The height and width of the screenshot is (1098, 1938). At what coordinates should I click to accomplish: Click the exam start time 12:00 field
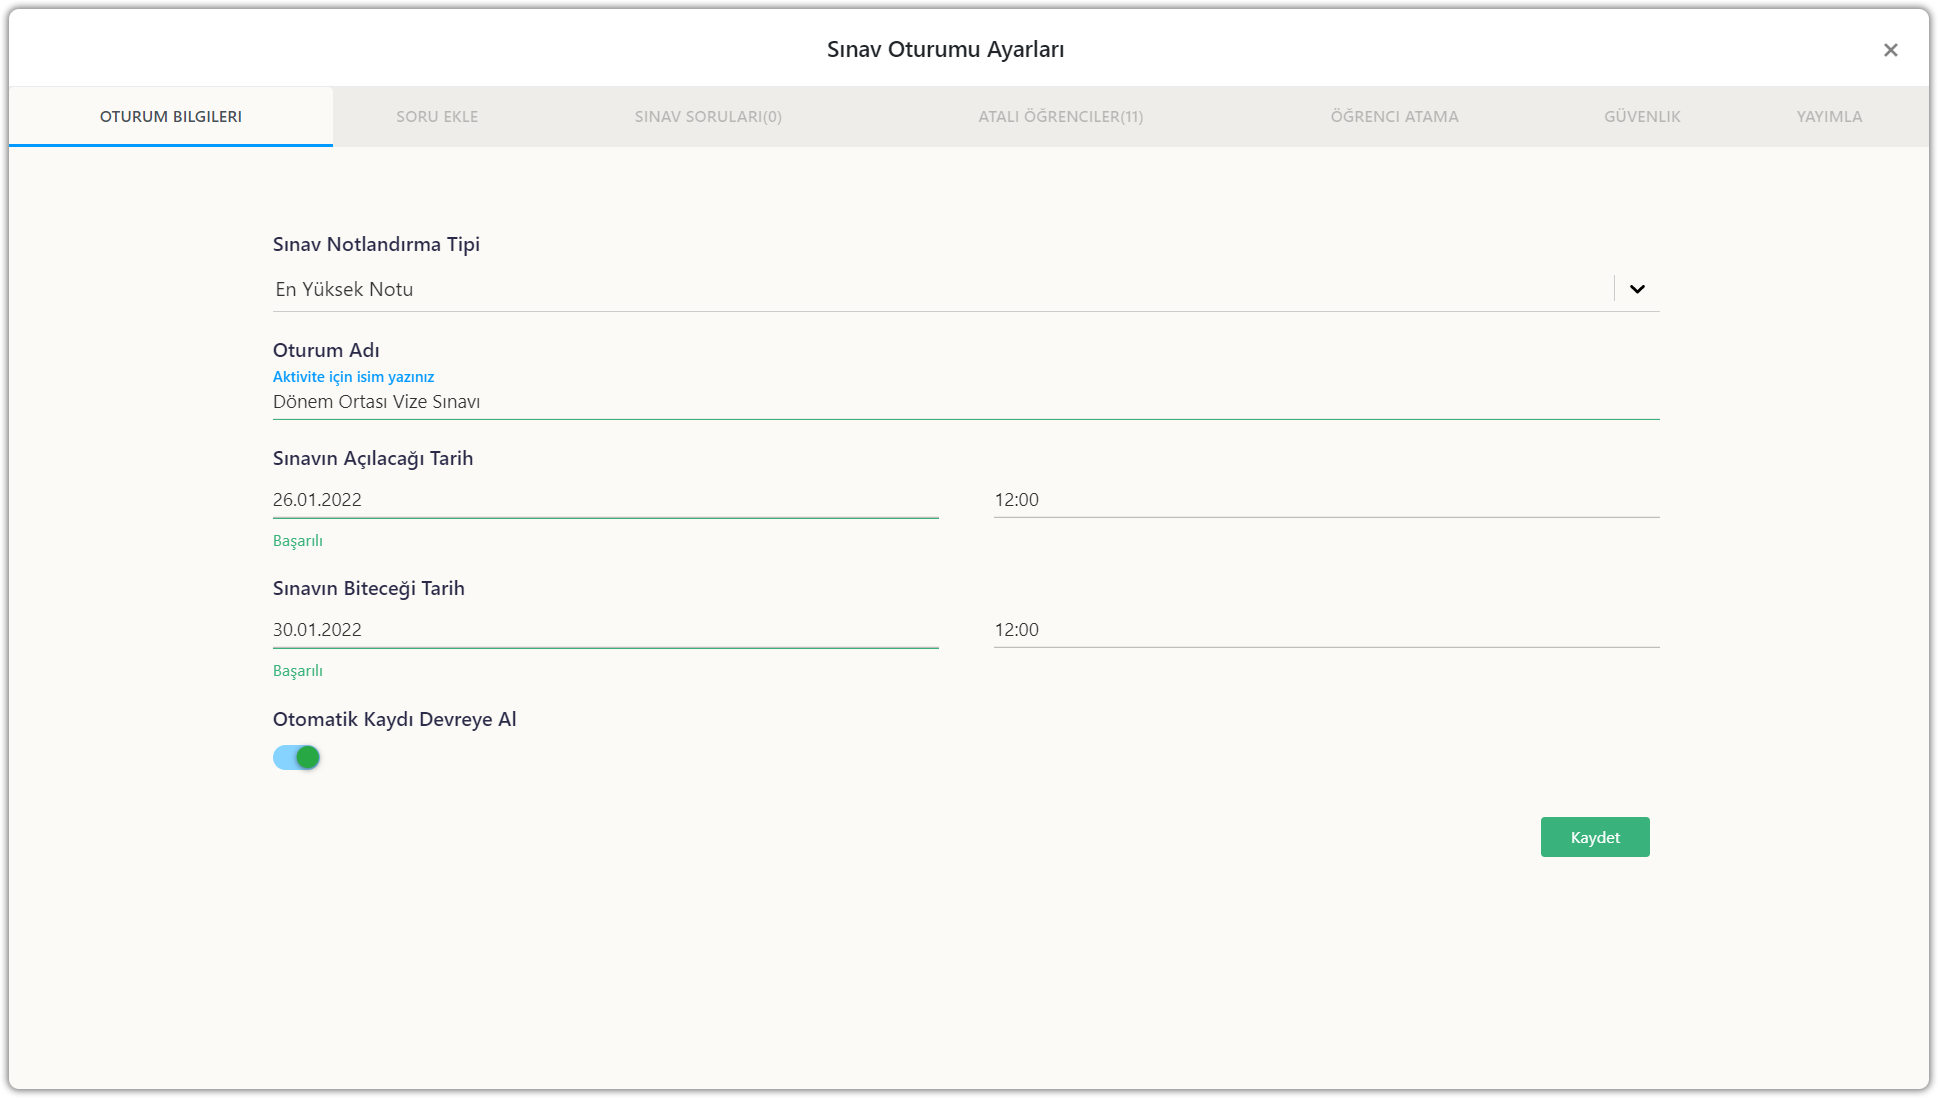pyautogui.click(x=1326, y=500)
